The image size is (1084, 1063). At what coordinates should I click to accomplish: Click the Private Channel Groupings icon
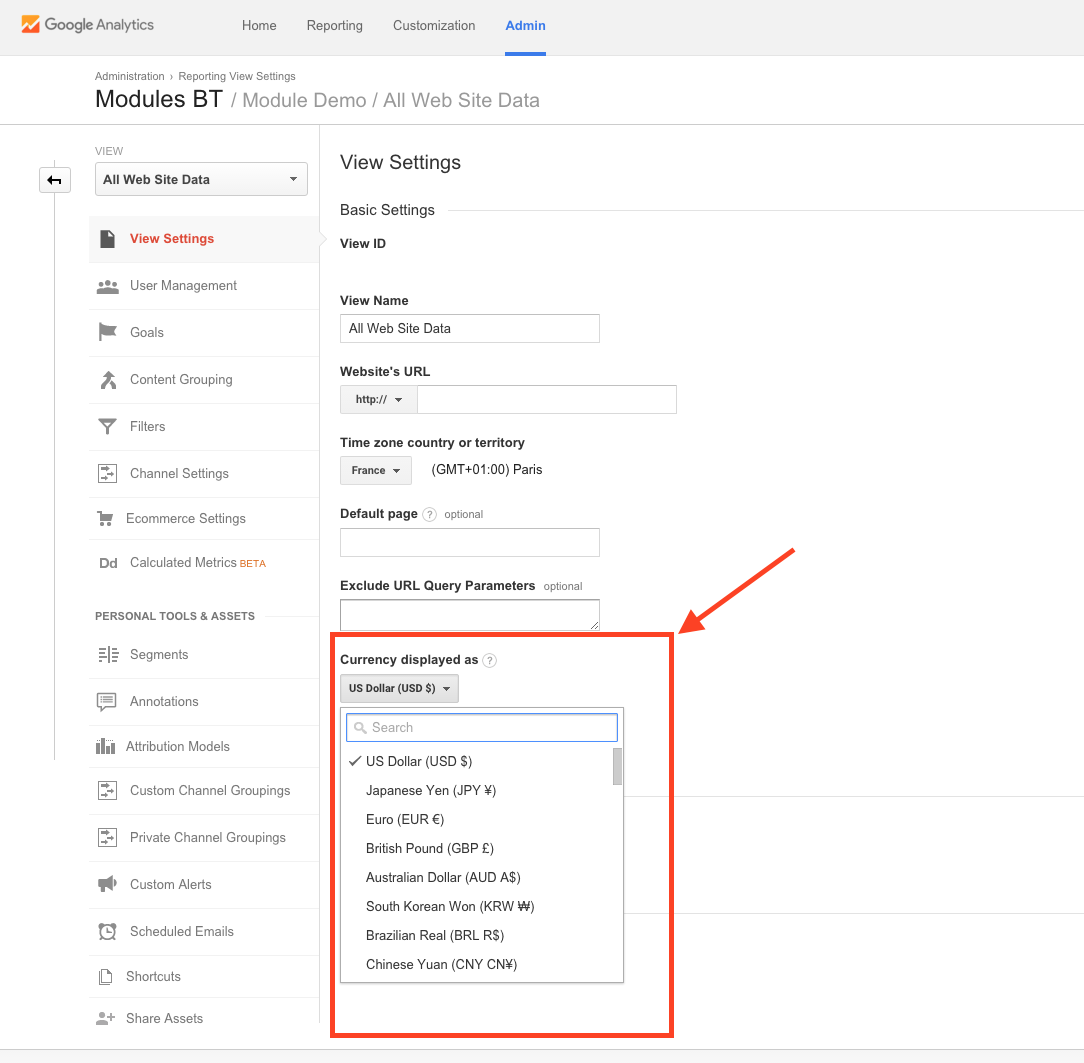[107, 838]
